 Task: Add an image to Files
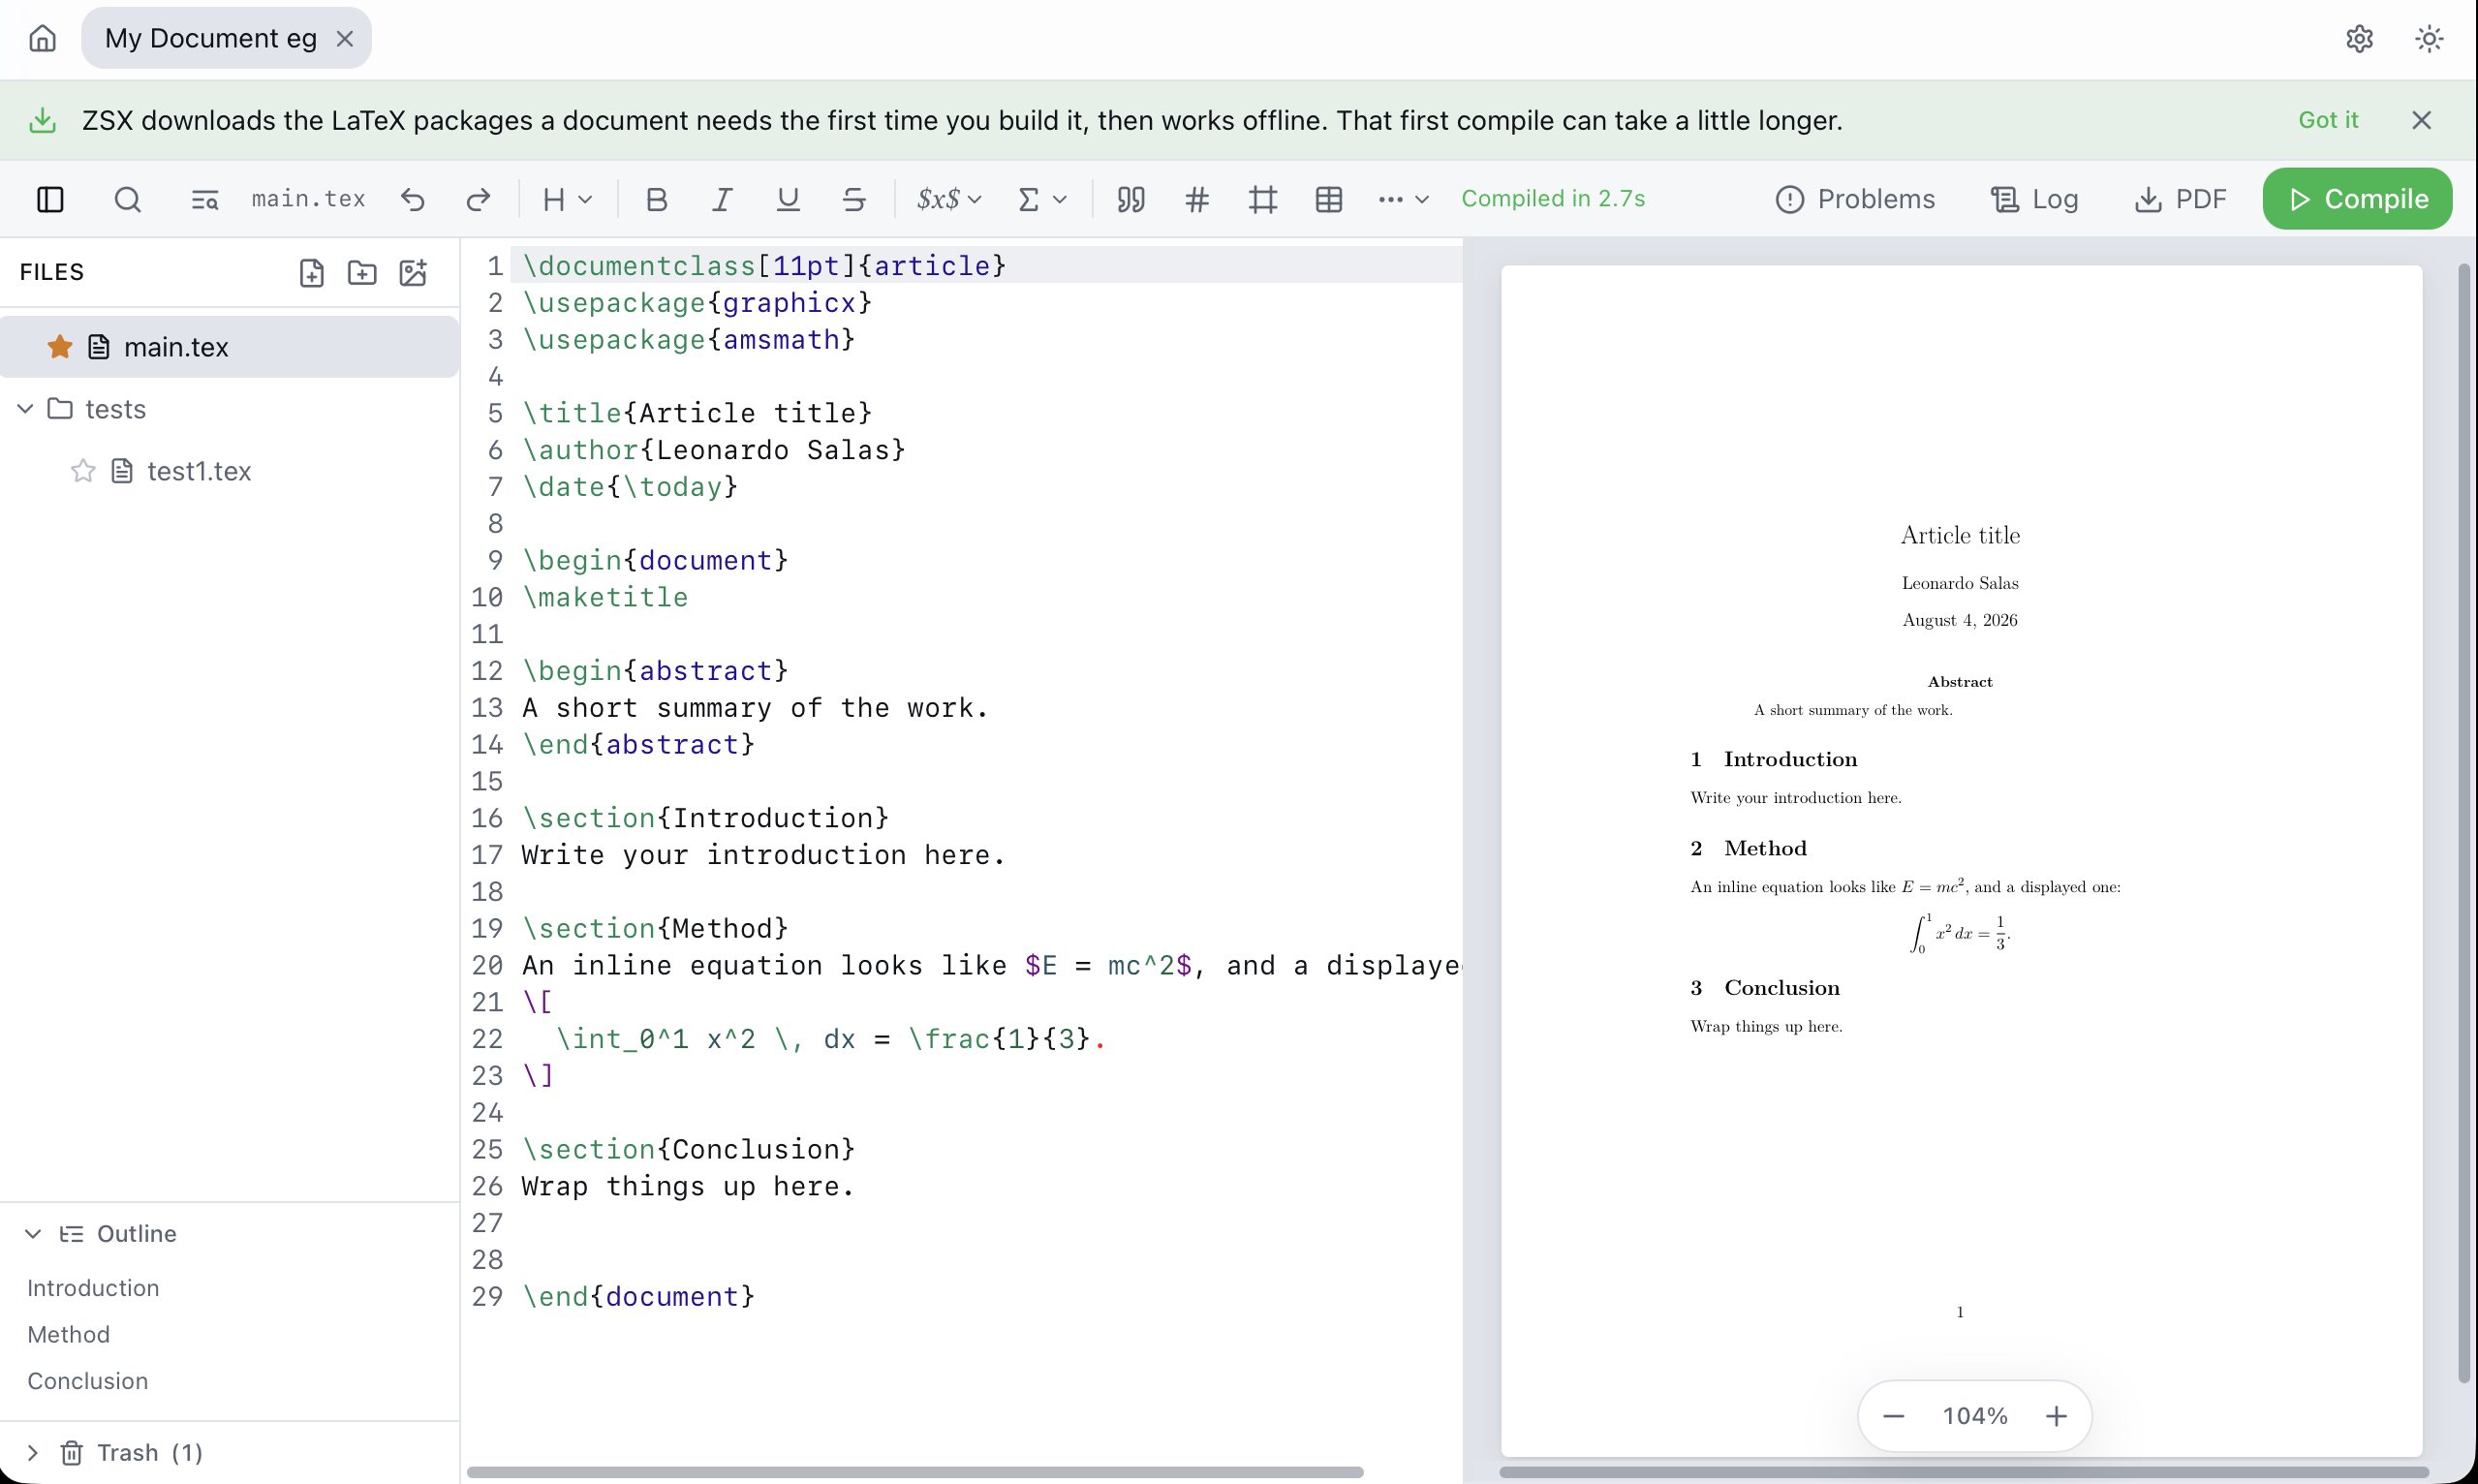point(413,273)
